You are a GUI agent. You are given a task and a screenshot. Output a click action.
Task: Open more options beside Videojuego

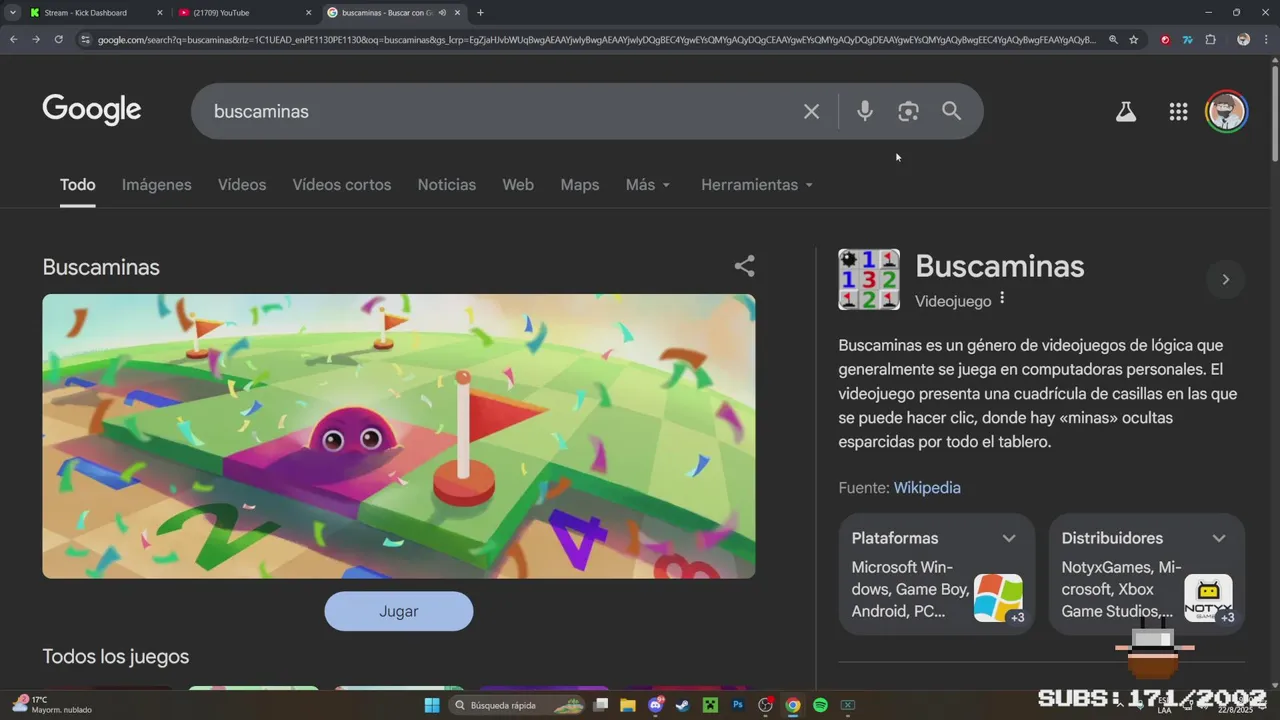[x=1002, y=299]
